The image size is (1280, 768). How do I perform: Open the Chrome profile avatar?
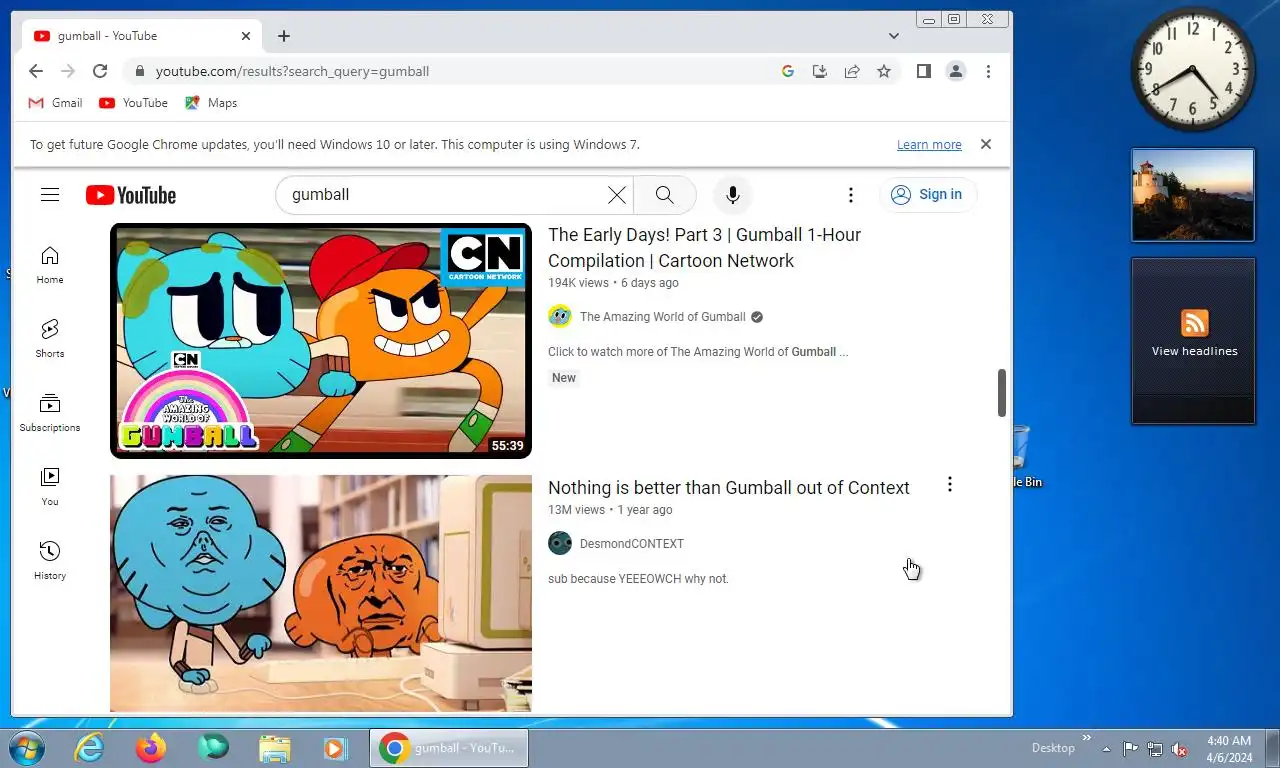coord(956,71)
